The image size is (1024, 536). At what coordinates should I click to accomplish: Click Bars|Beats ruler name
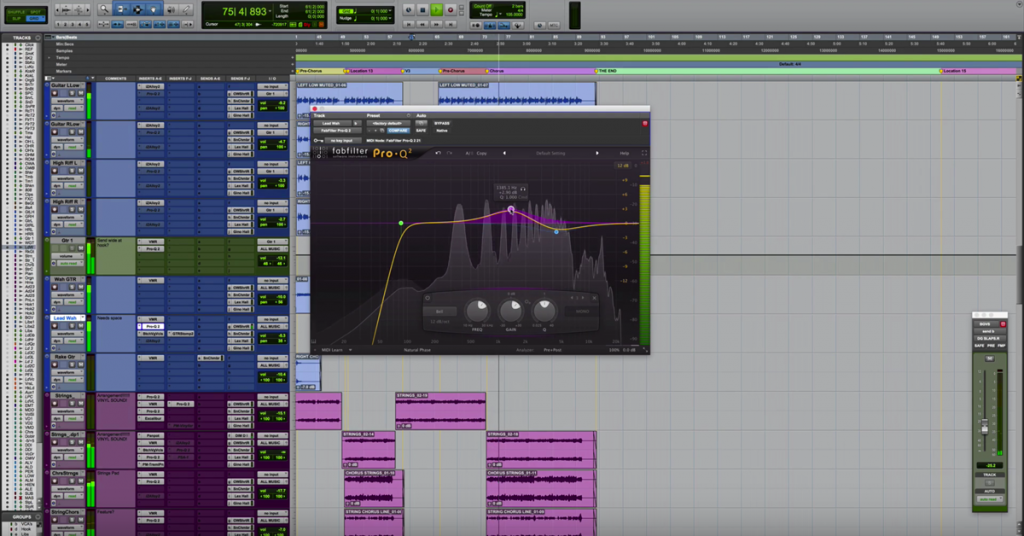pos(66,37)
